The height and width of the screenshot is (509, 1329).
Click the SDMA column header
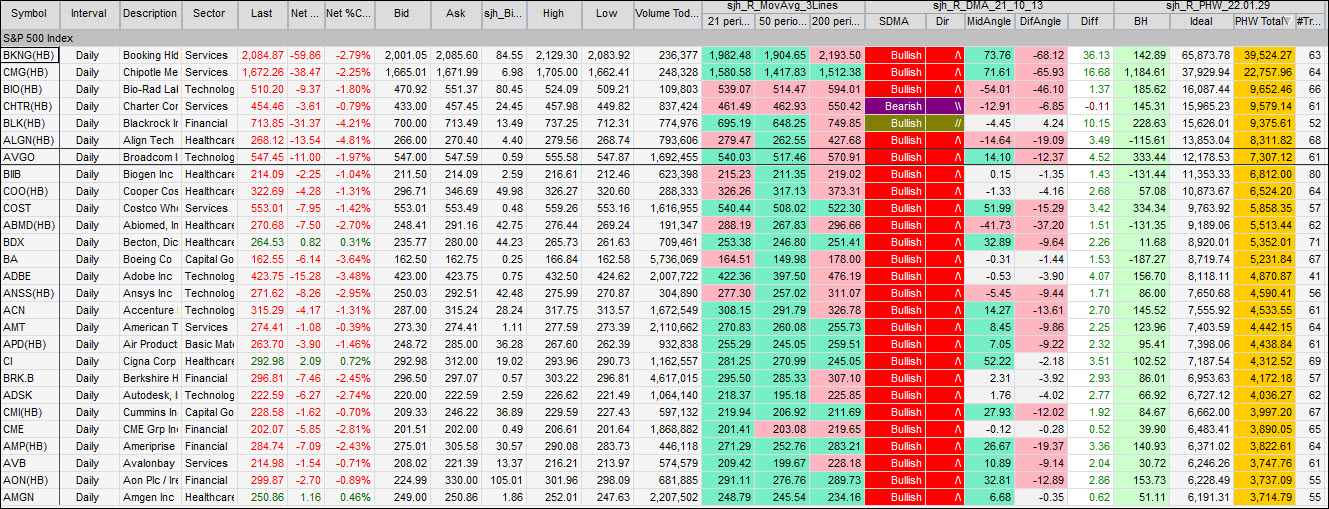coord(894,20)
